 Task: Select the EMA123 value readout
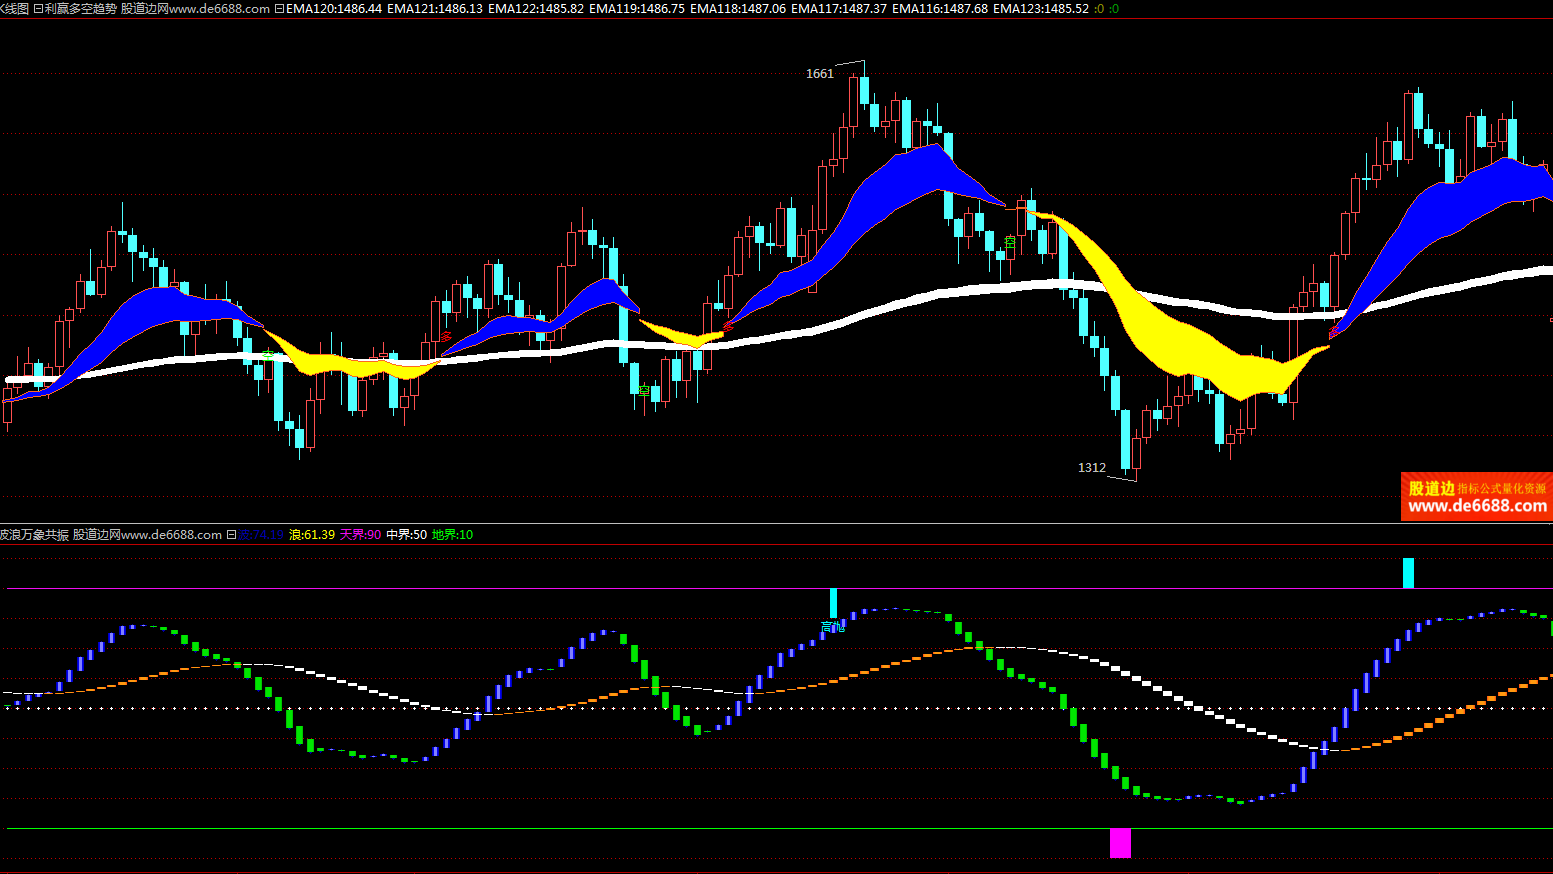pyautogui.click(x=1040, y=9)
